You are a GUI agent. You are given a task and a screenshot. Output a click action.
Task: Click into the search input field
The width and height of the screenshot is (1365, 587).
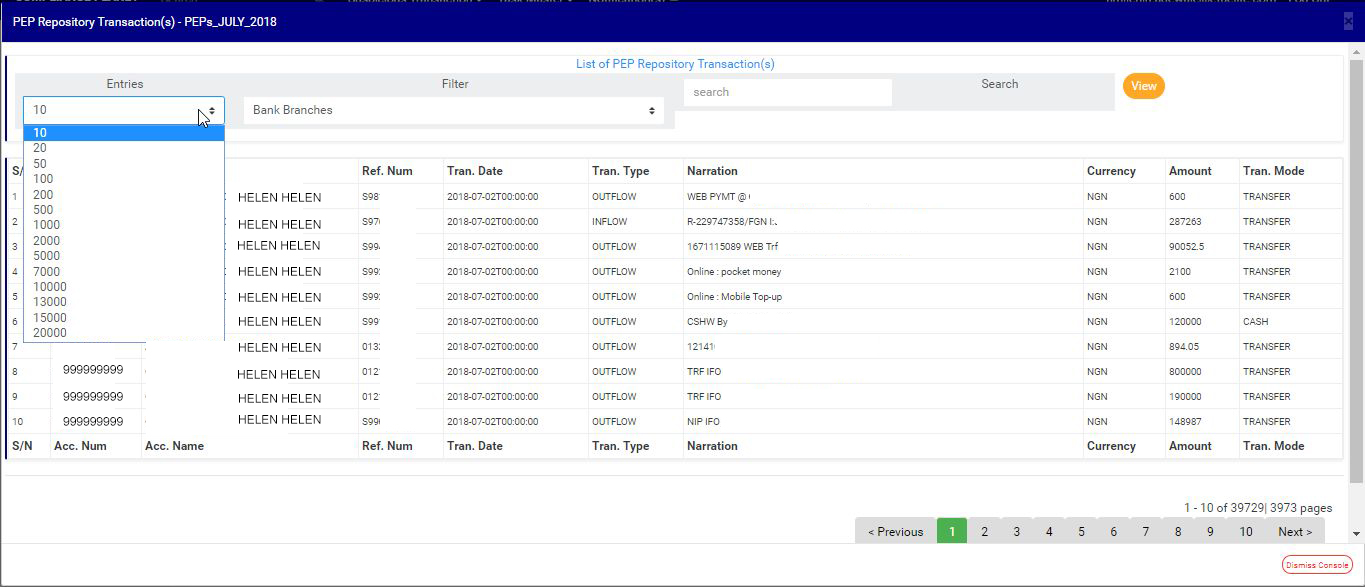787,92
